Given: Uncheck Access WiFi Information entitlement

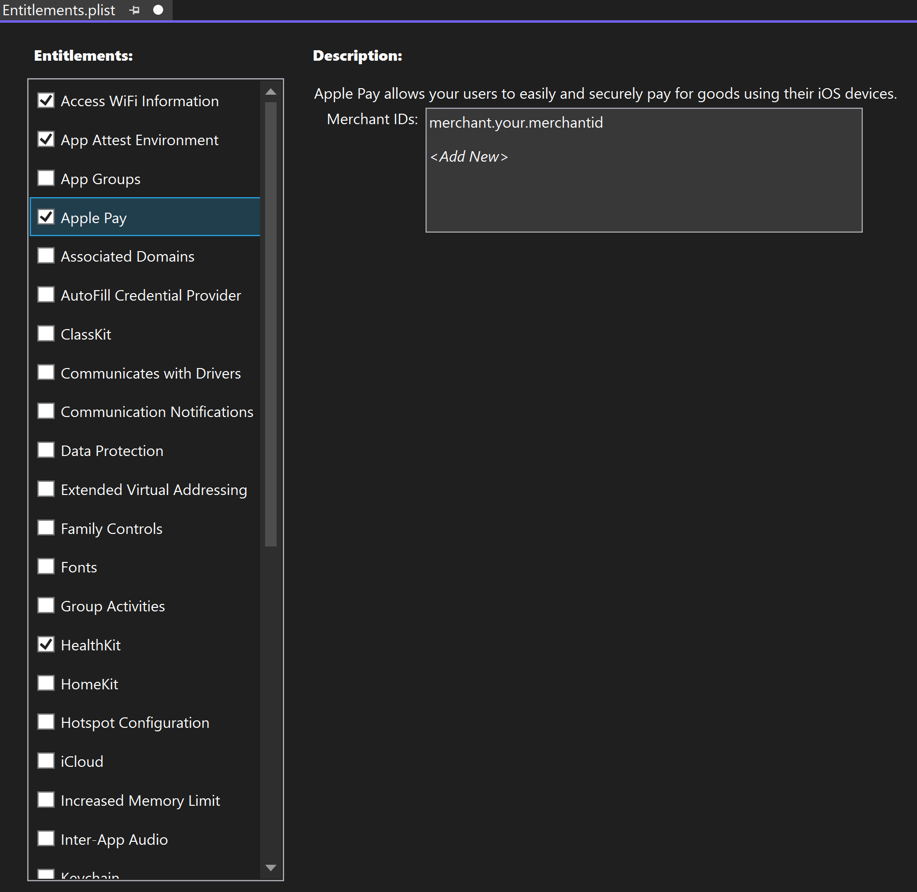Looking at the screenshot, I should (x=46, y=100).
